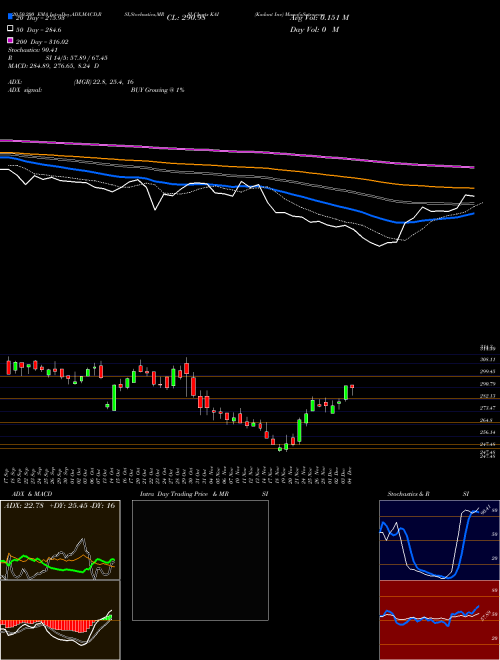Click the magenta 200 Day legend swatch
The image size is (500, 660).
point(10,40)
